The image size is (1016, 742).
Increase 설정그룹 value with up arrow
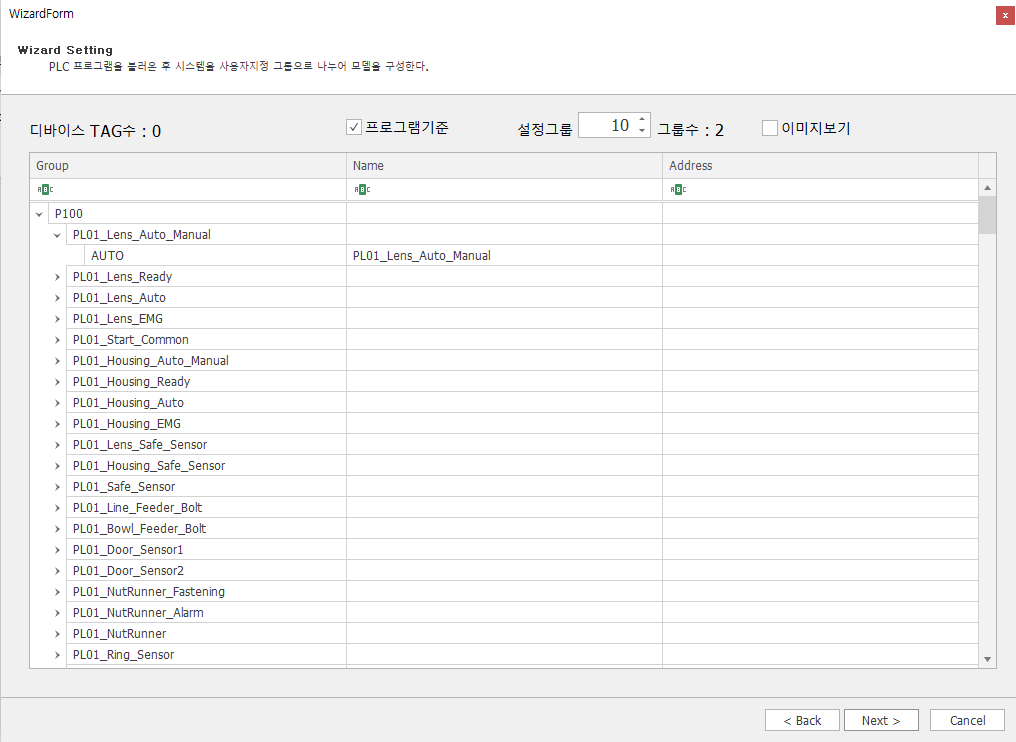point(642,120)
